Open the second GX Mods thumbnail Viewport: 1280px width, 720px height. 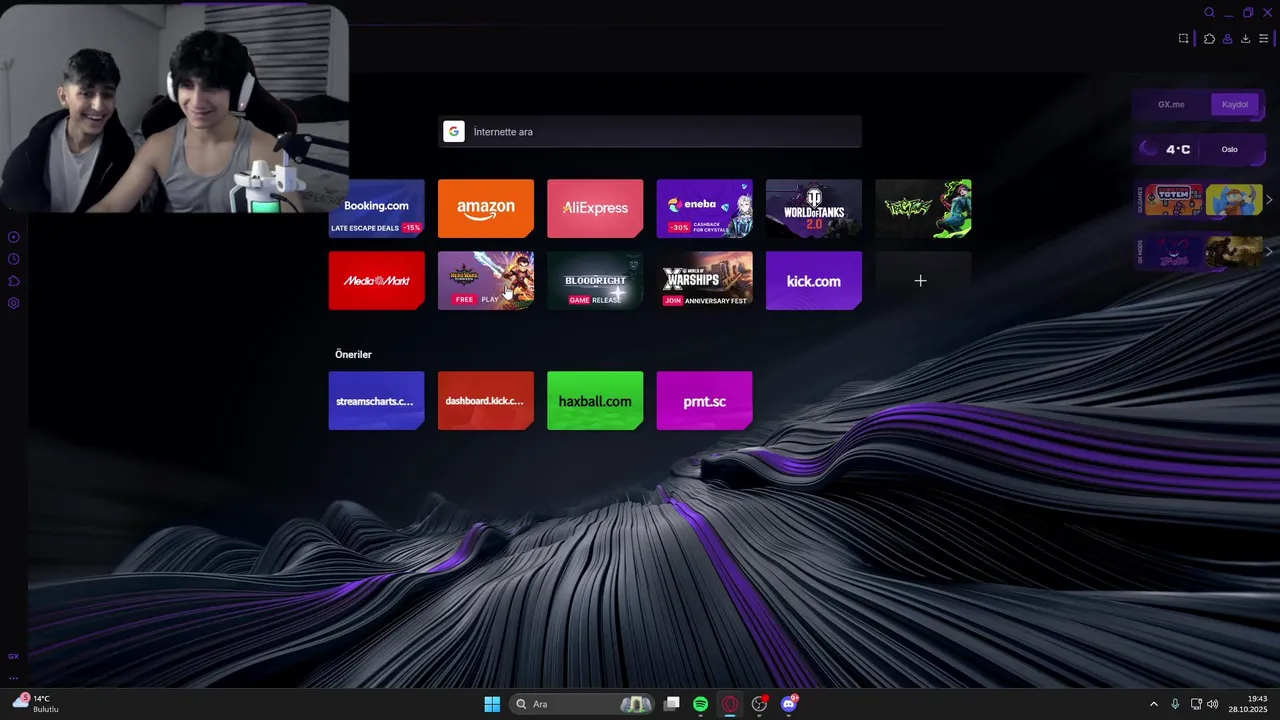tap(1234, 252)
